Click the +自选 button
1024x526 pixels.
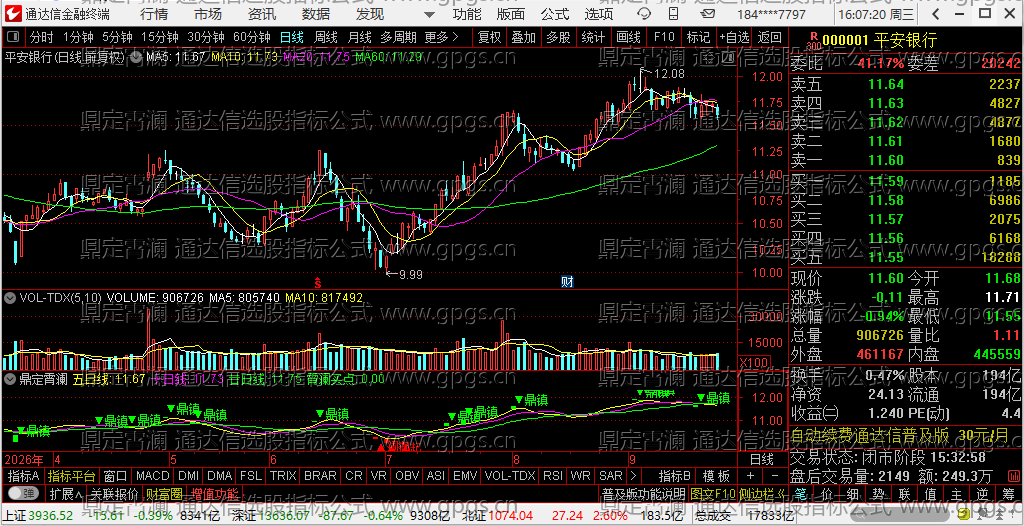click(x=735, y=37)
